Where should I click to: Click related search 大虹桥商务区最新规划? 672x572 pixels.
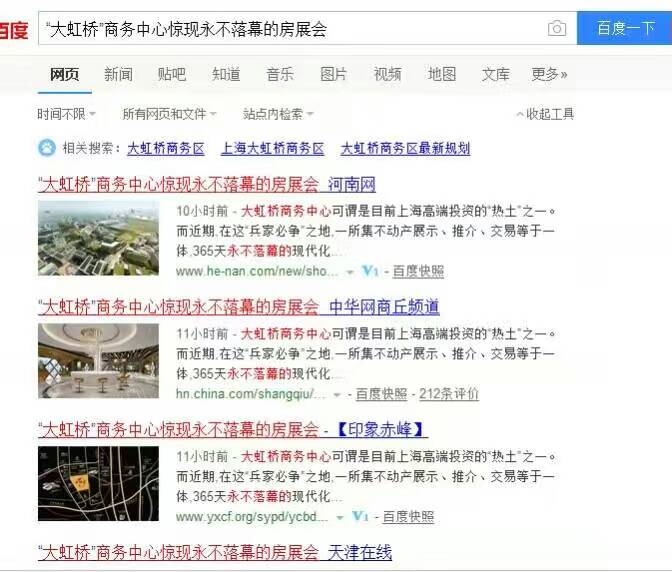coord(405,148)
